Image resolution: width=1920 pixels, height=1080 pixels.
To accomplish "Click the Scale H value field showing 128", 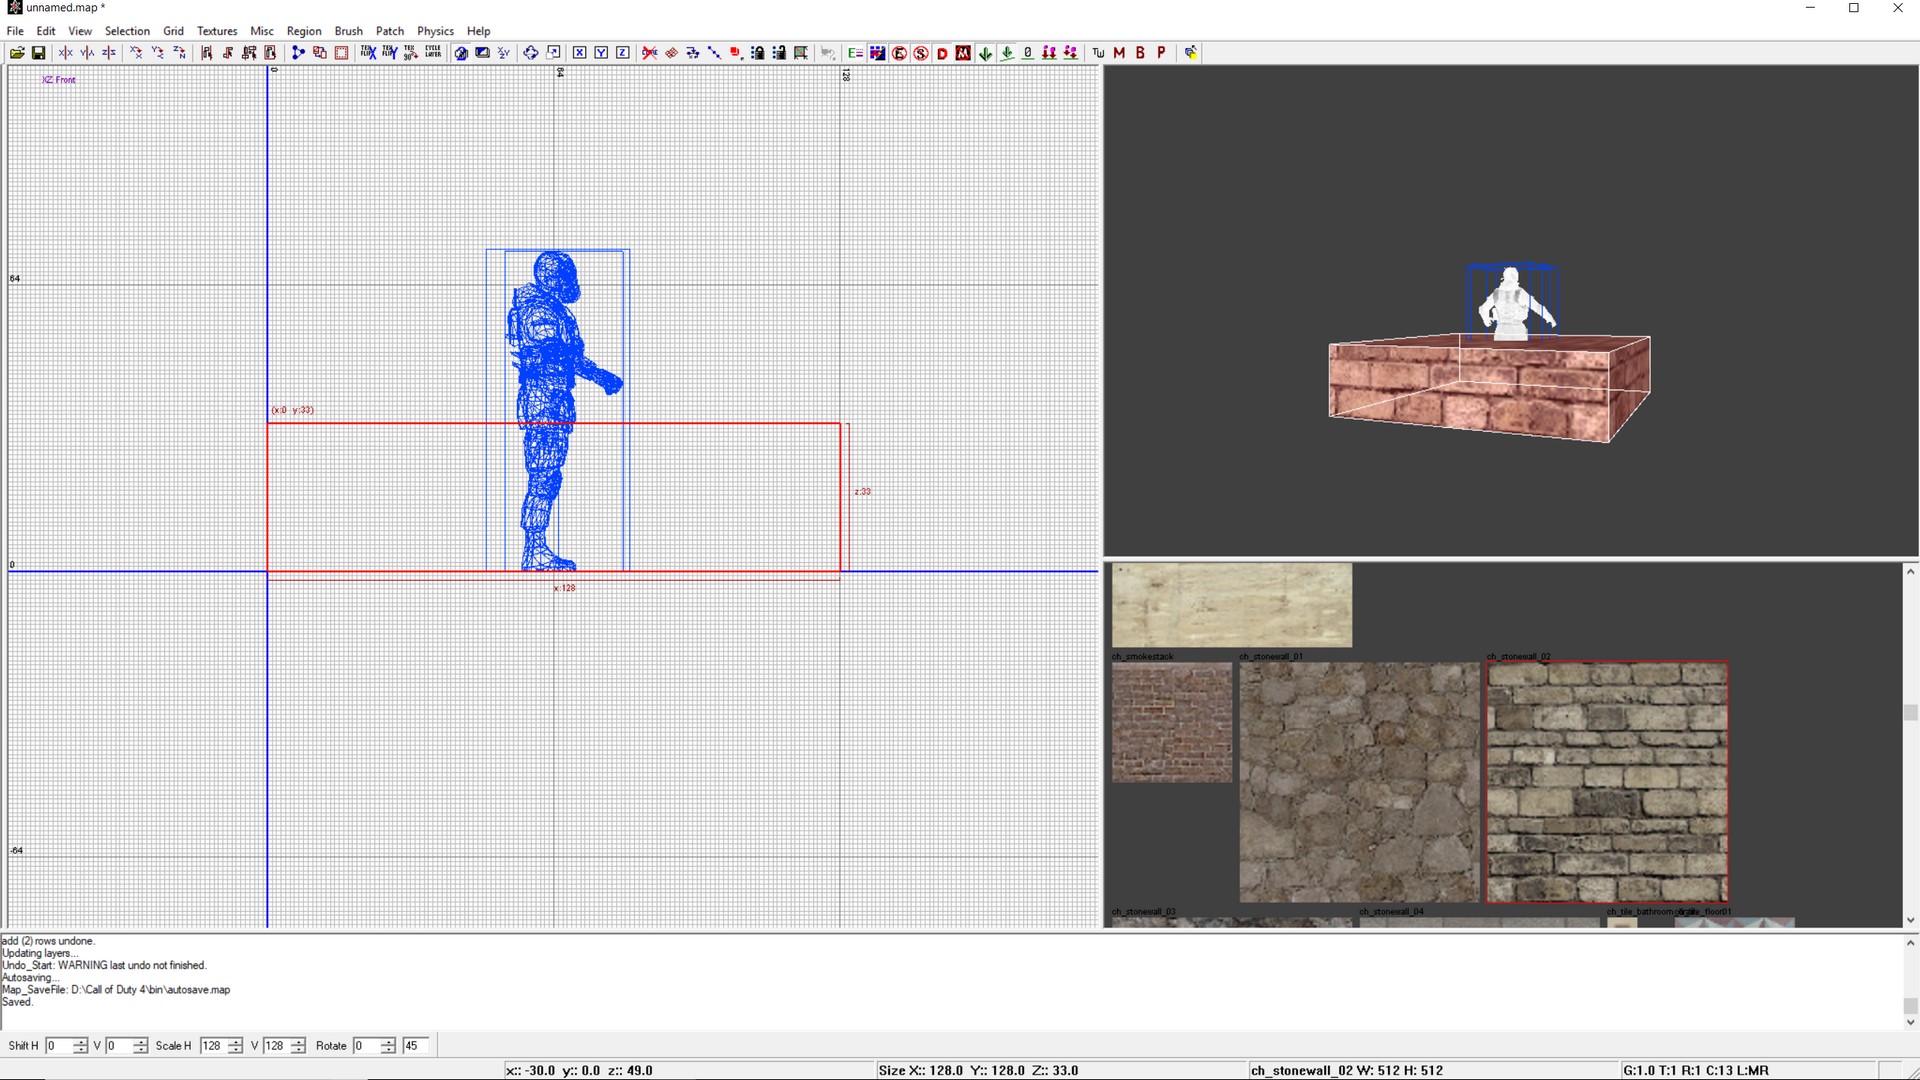I will pos(214,1046).
